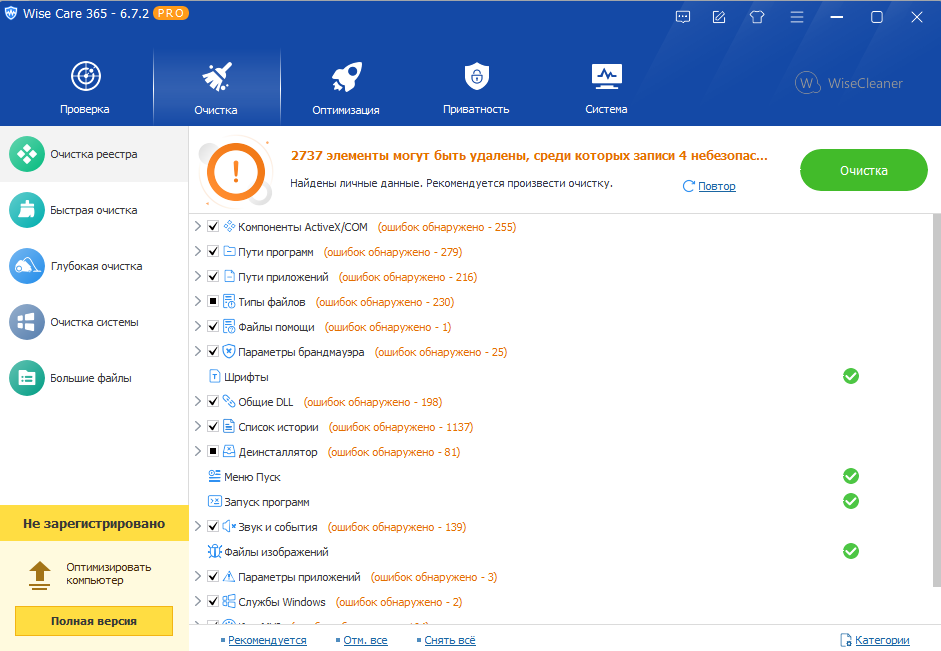Click the edit note icon in title bar

719,17
